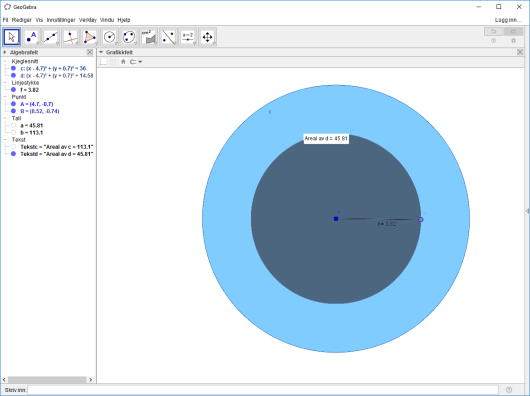
Task: Select the Move Graphics View tool
Action: 208,37
